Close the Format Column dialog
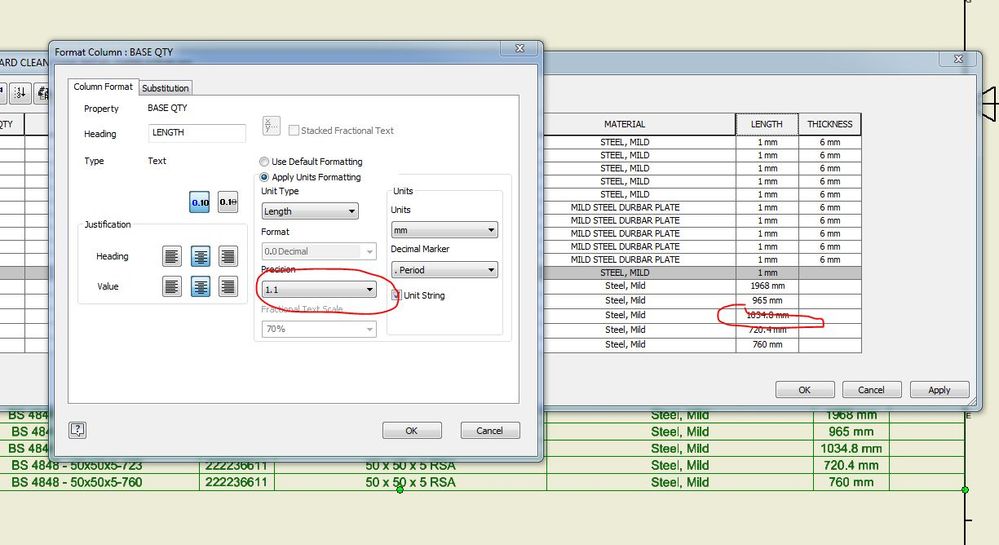999x545 pixels. (x=520, y=48)
